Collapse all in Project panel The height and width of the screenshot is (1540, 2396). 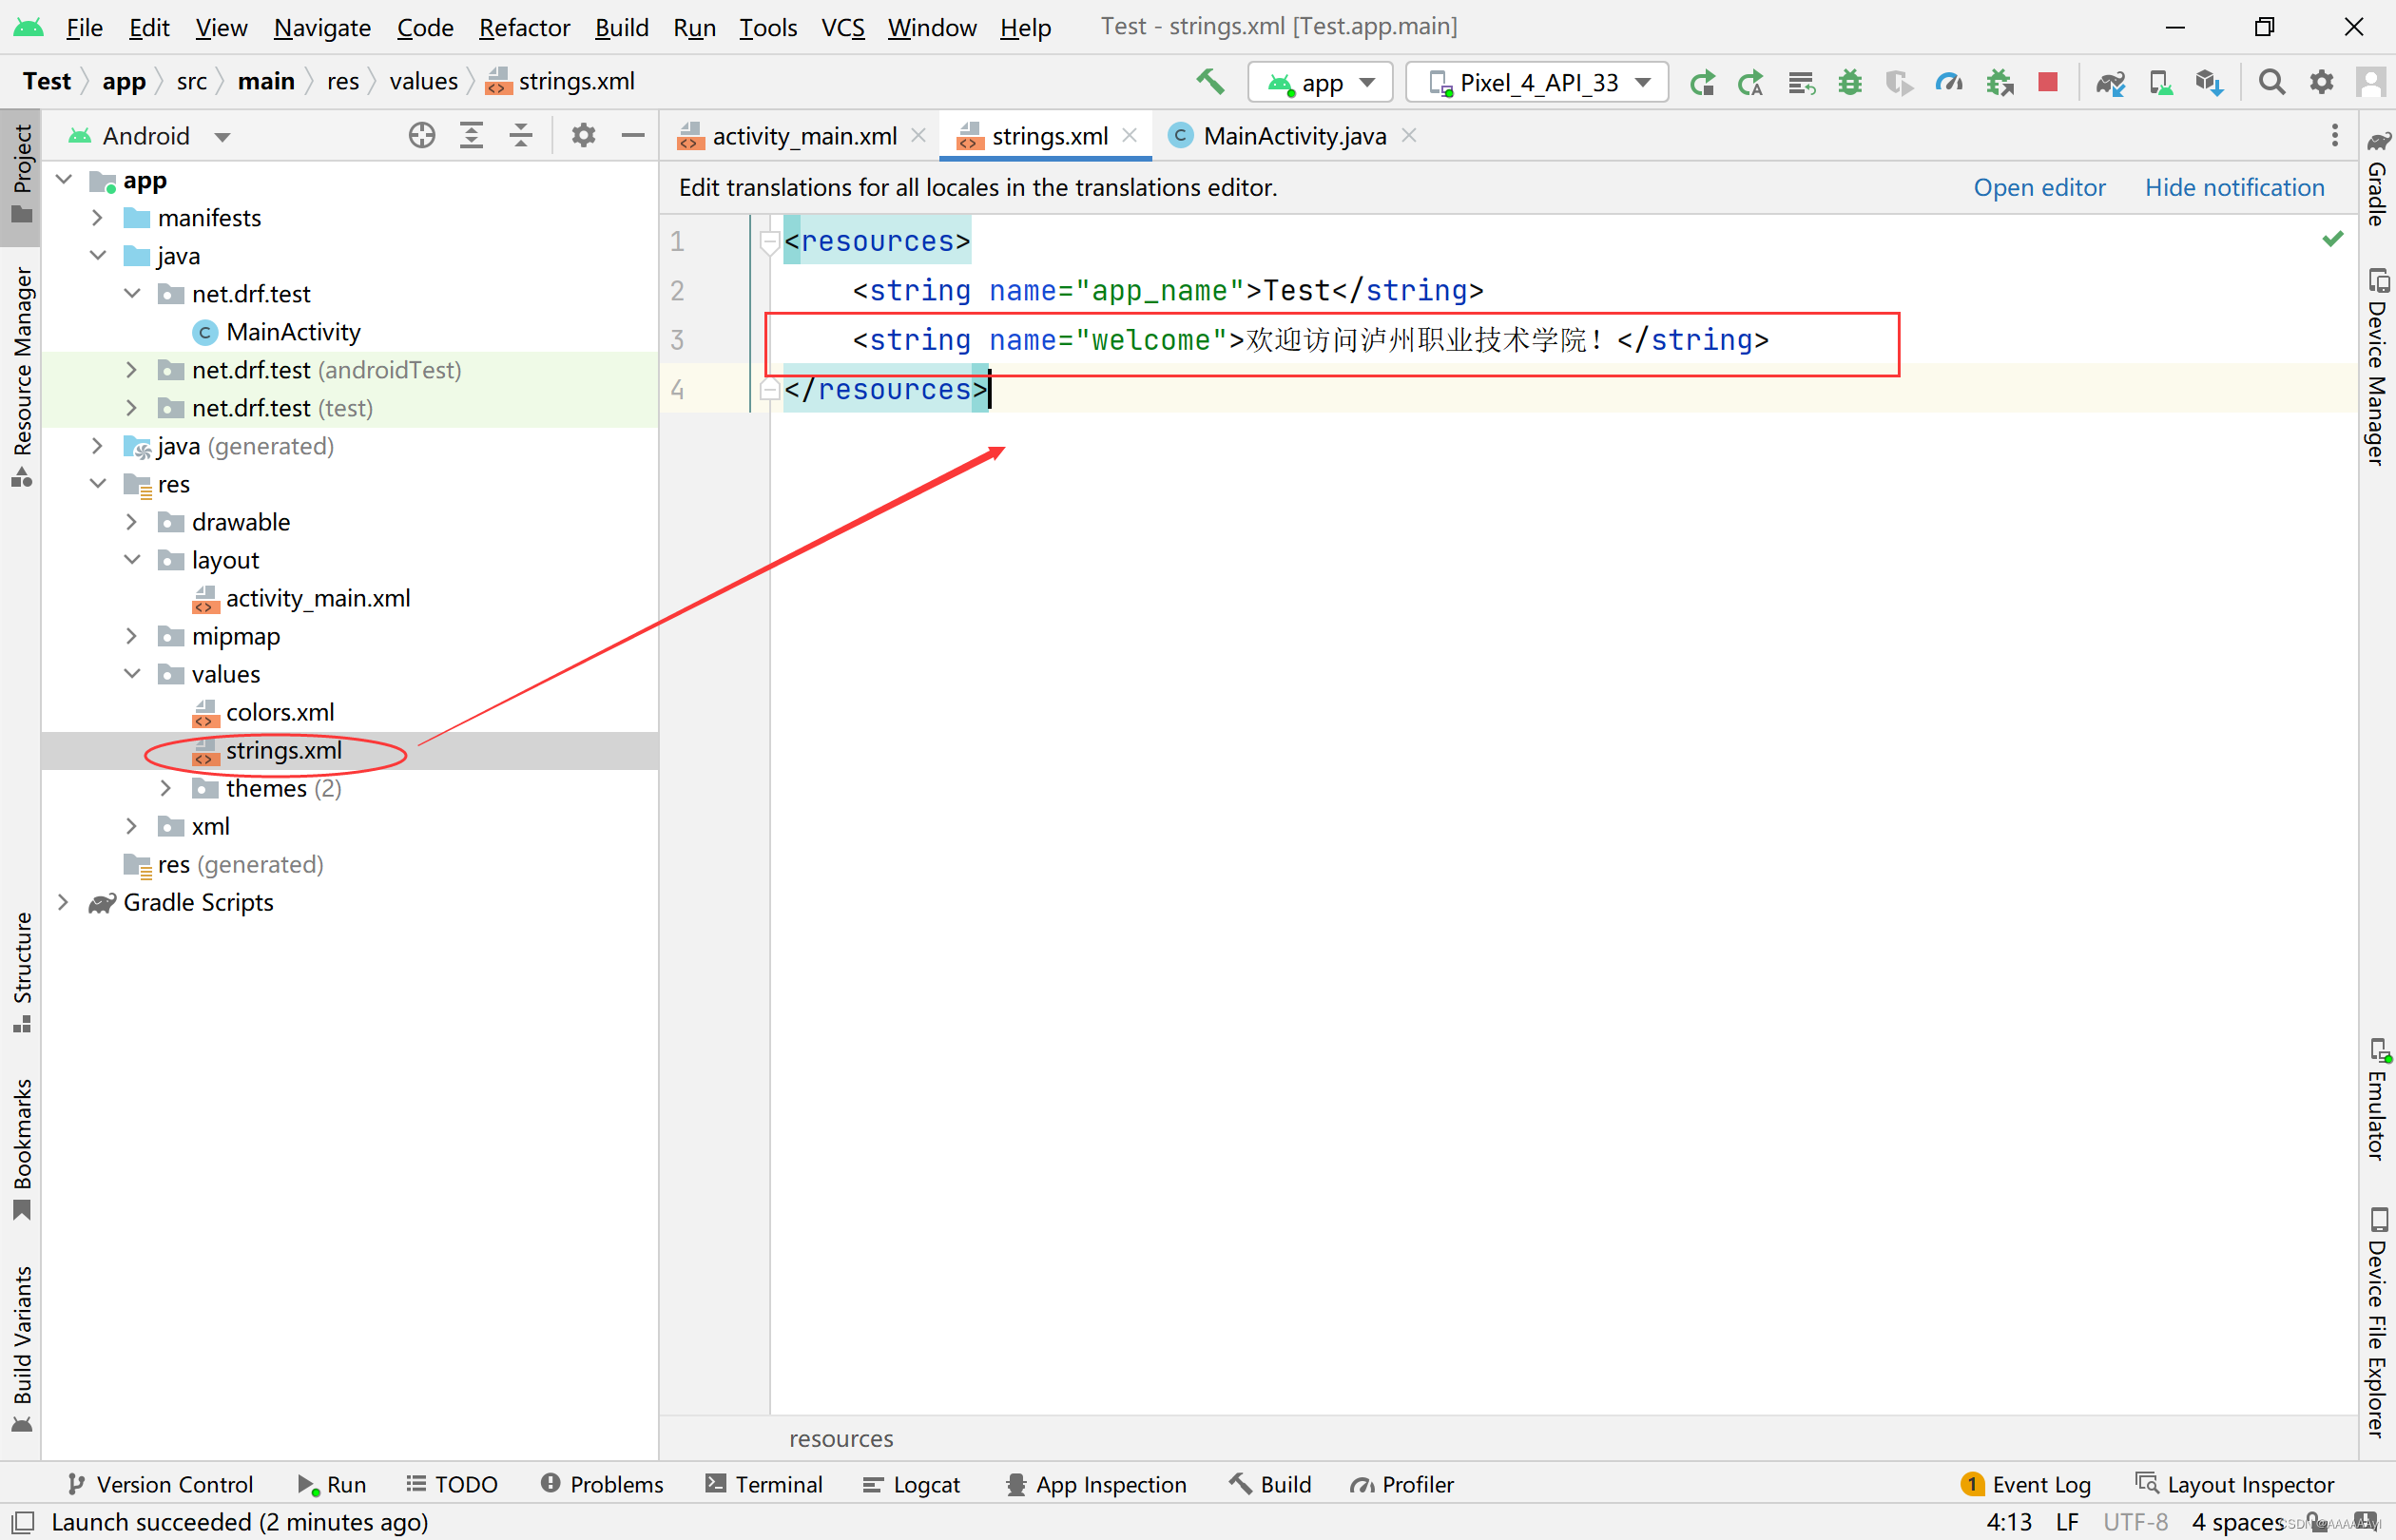tap(521, 135)
